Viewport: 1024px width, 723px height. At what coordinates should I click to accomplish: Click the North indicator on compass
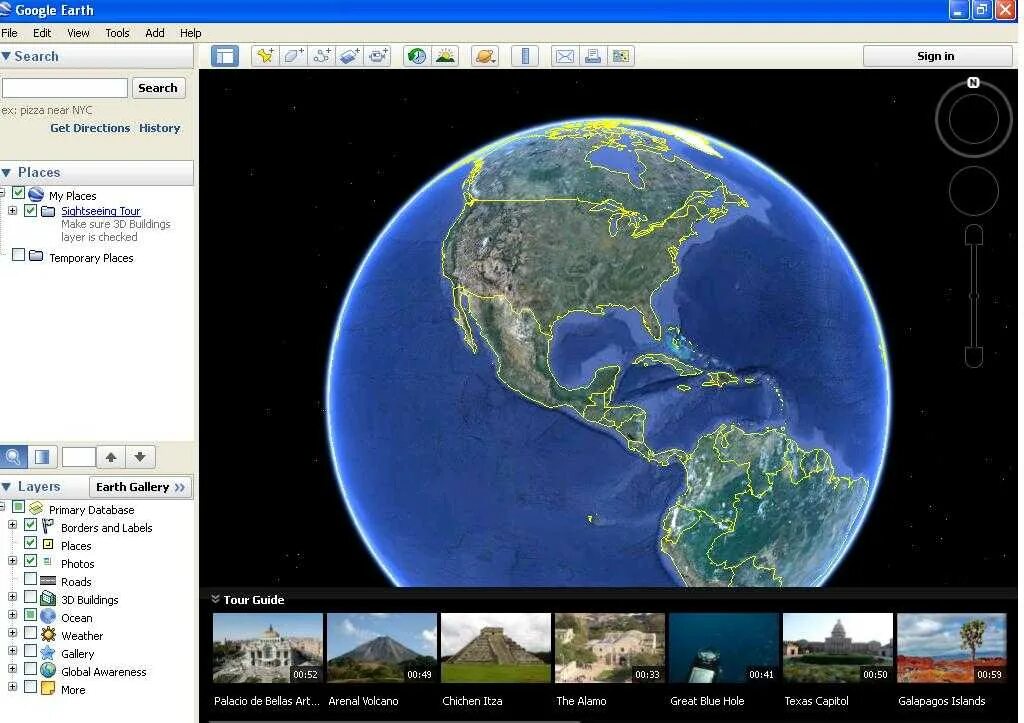(973, 82)
